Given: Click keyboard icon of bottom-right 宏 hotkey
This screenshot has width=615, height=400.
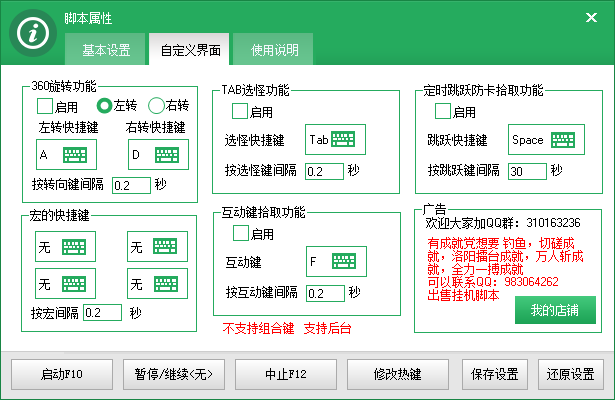Looking at the screenshot, I should click(x=166, y=284).
